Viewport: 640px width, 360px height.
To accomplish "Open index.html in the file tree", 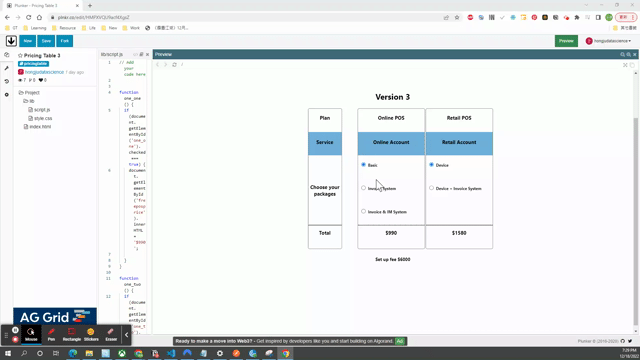I will click(37, 127).
